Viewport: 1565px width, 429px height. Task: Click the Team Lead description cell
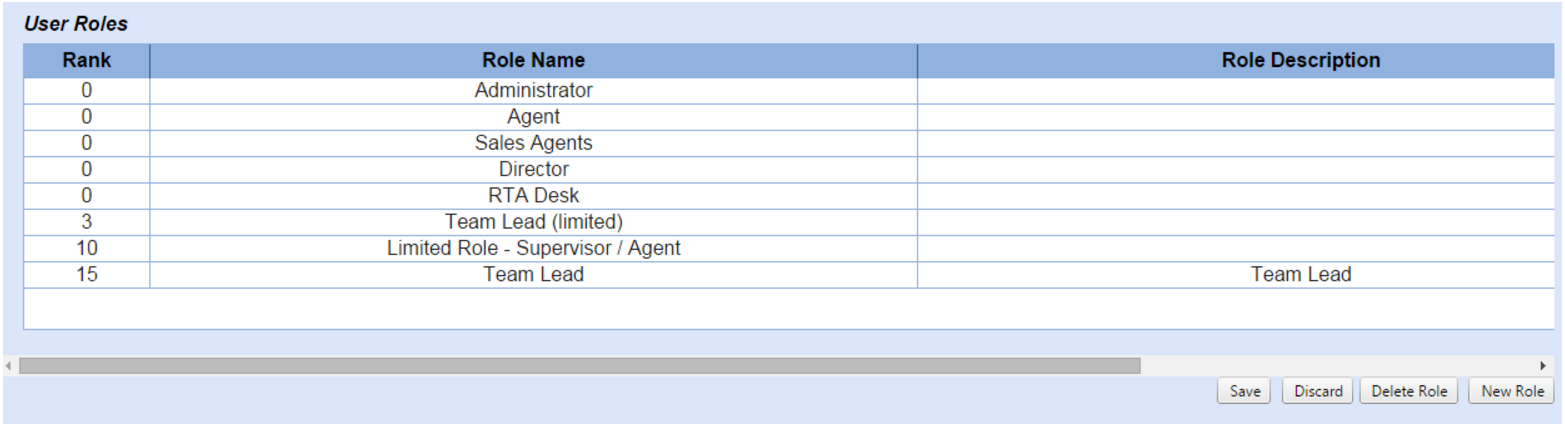coord(1300,275)
